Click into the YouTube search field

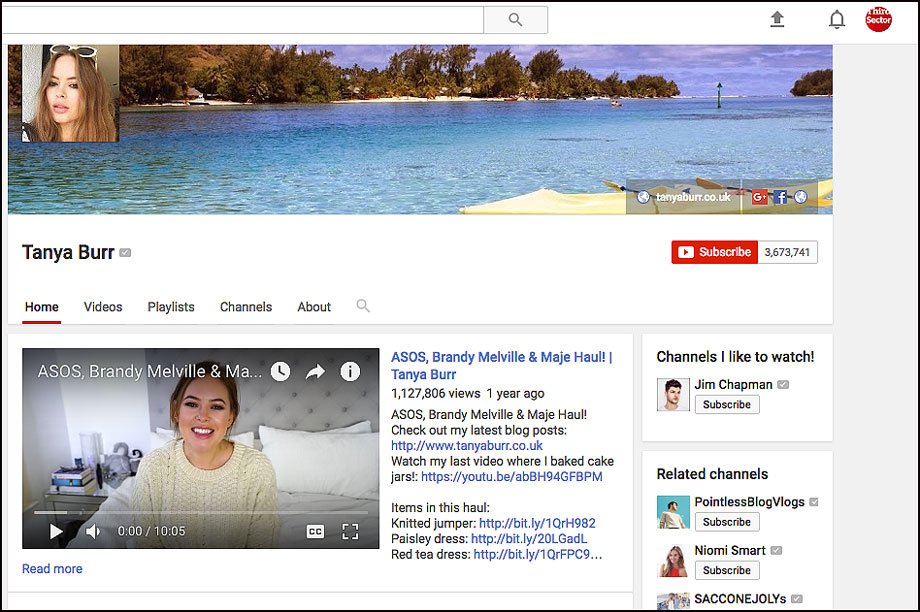pyautogui.click(x=243, y=20)
